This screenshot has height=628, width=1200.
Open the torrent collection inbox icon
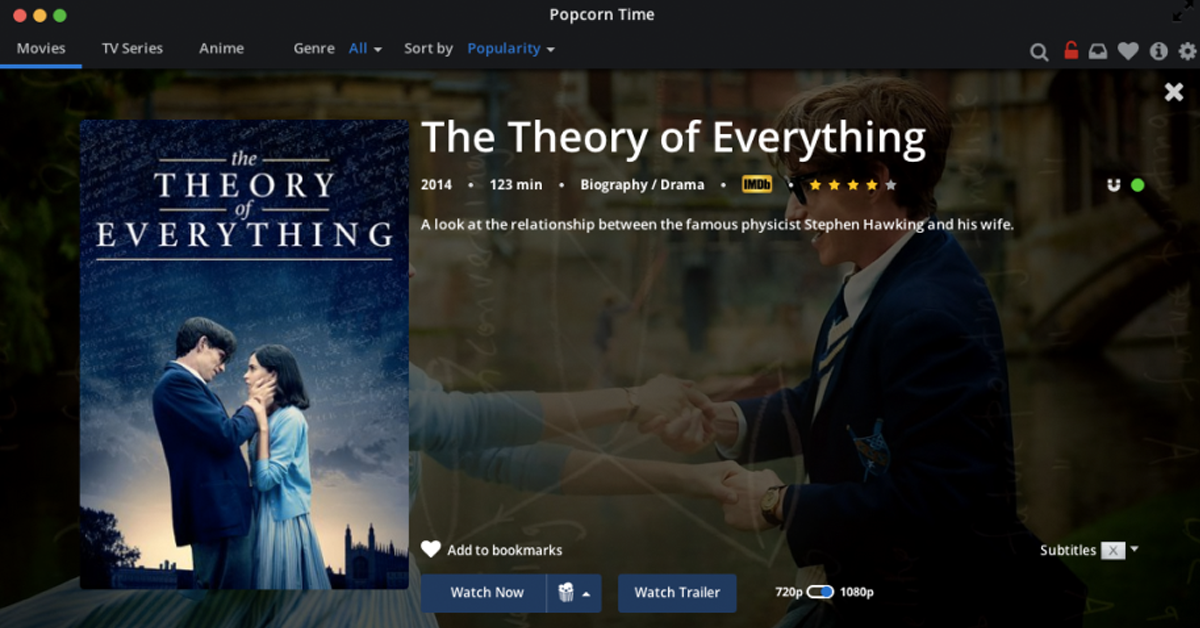(1098, 51)
